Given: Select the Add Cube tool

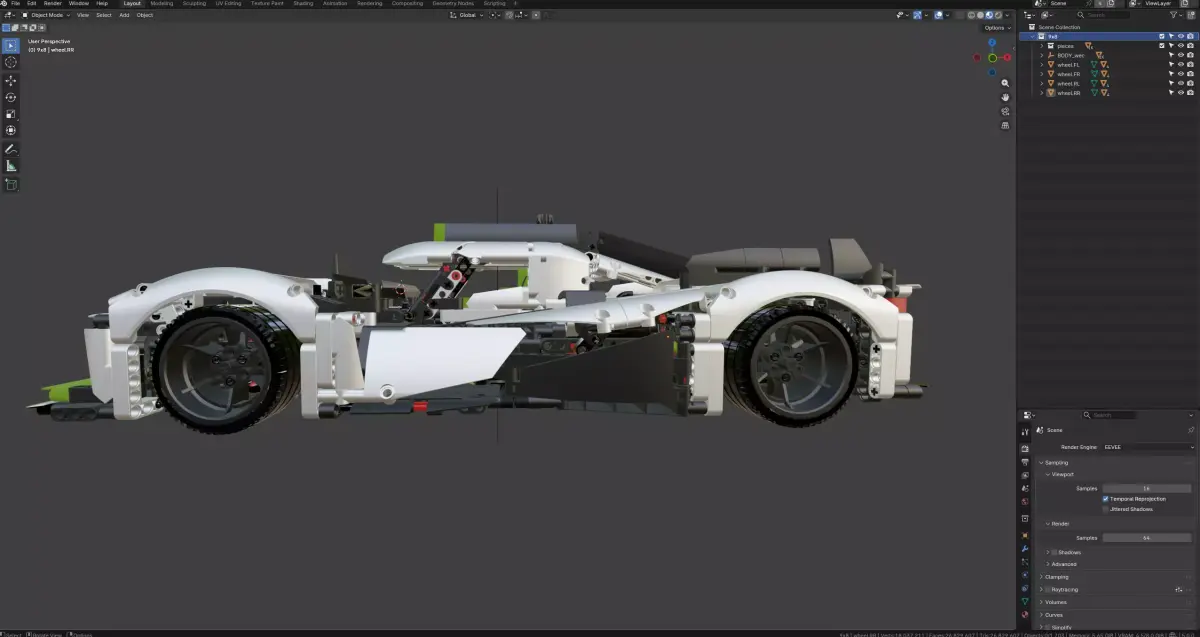Looking at the screenshot, I should [11, 184].
